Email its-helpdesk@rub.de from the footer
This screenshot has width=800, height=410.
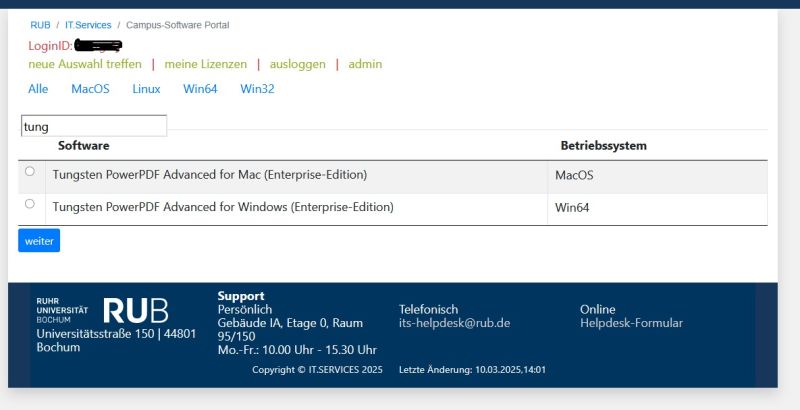coord(455,323)
